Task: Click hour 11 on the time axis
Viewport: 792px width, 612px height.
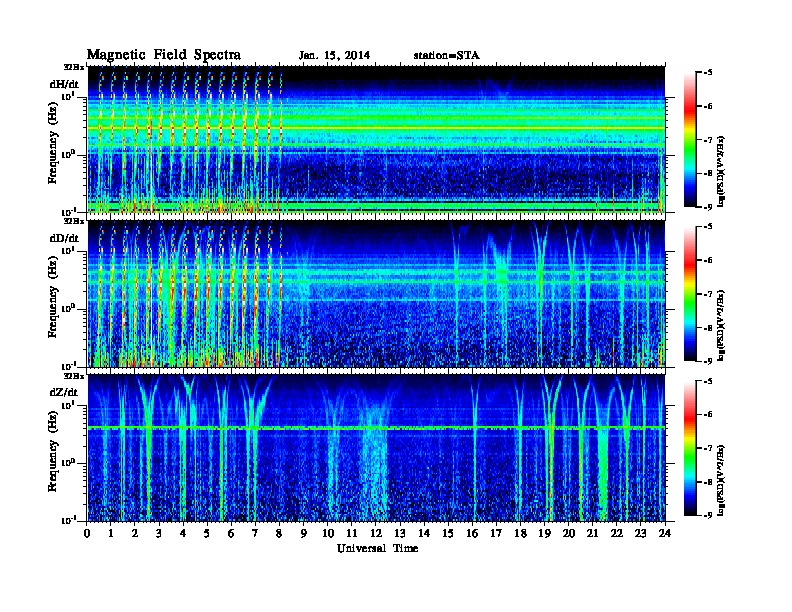Action: [x=352, y=534]
